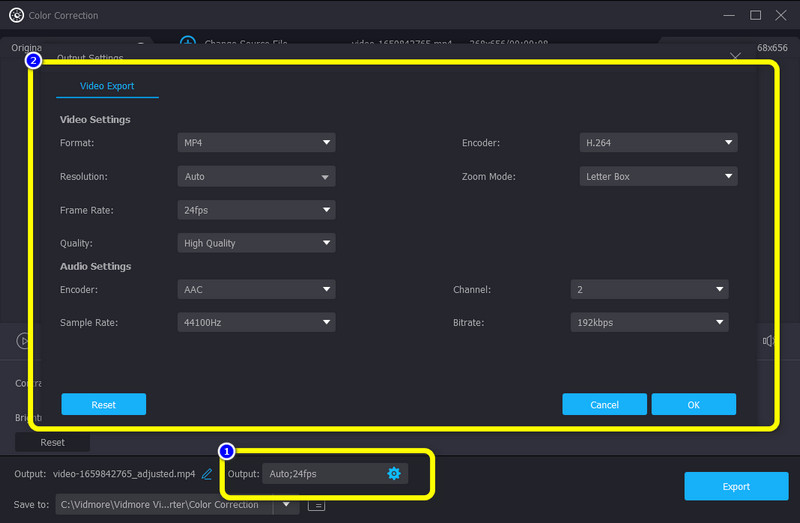Open the Bitrate 192kbps dropdown
800x523 pixels.
(650, 322)
